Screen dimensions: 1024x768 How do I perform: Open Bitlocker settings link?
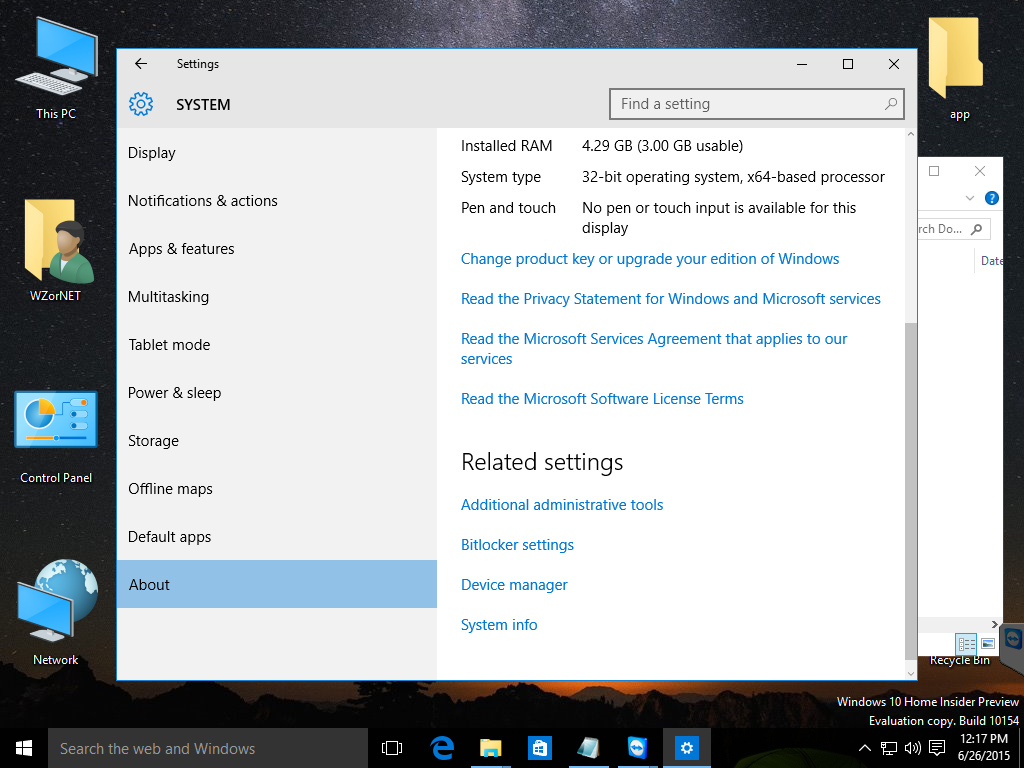pyautogui.click(x=517, y=545)
